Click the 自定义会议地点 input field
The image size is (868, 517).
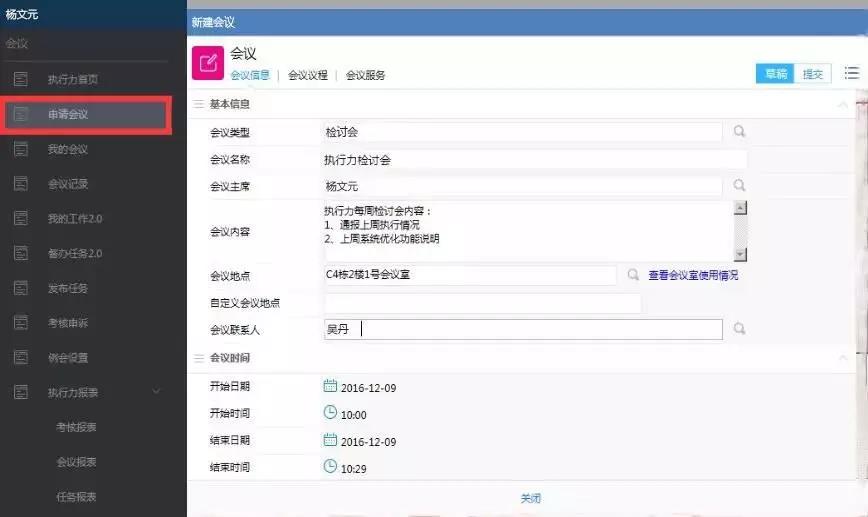(482, 303)
